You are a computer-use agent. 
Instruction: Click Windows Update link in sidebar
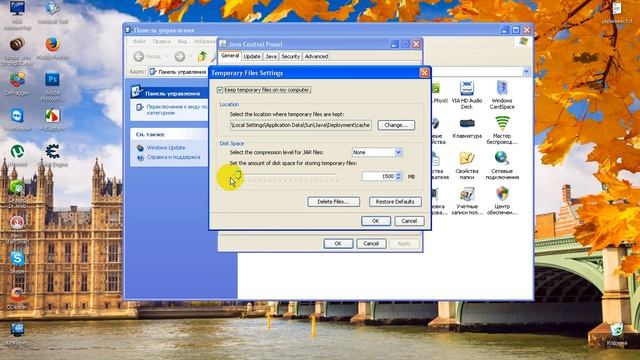(x=166, y=148)
